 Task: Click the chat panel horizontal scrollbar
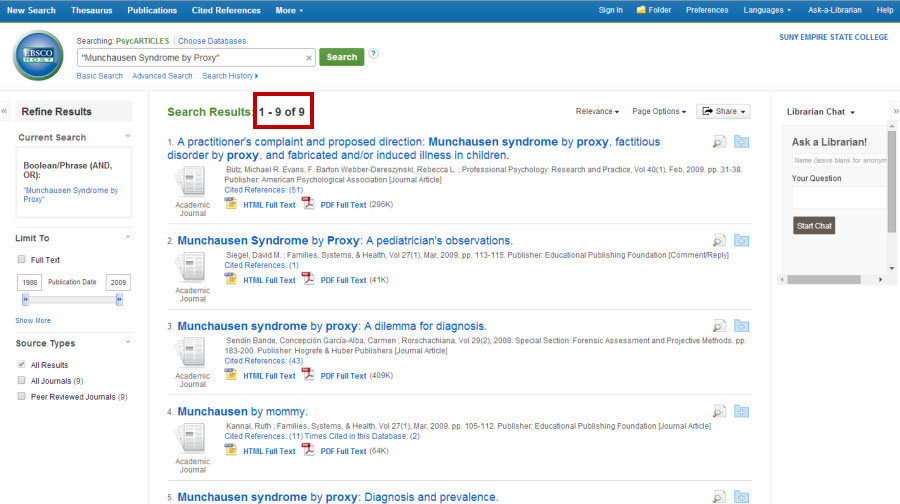(824, 280)
